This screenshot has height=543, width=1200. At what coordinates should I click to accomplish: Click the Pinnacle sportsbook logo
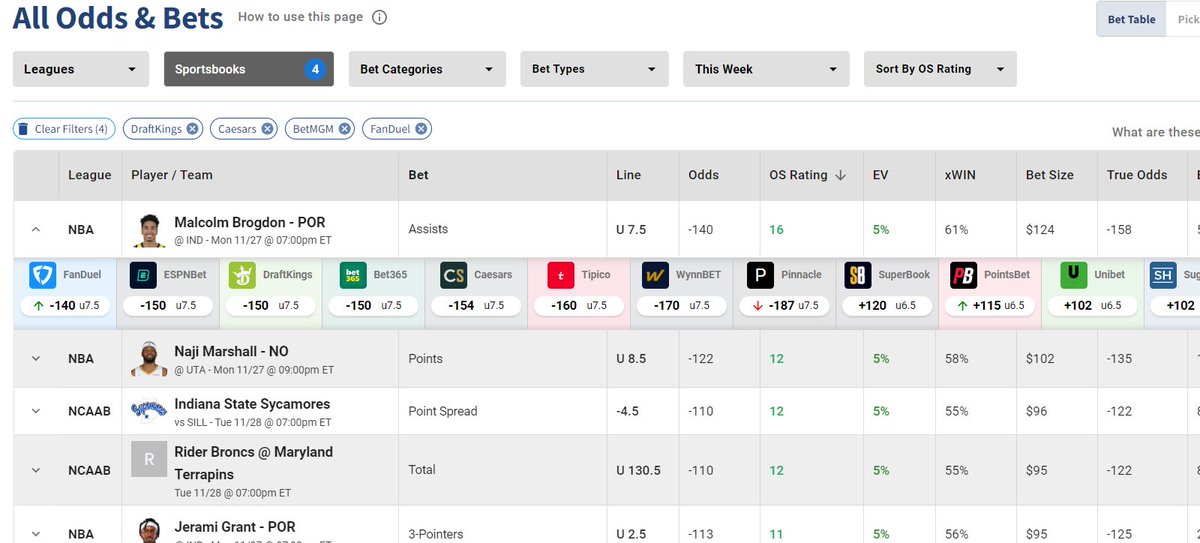[760, 275]
